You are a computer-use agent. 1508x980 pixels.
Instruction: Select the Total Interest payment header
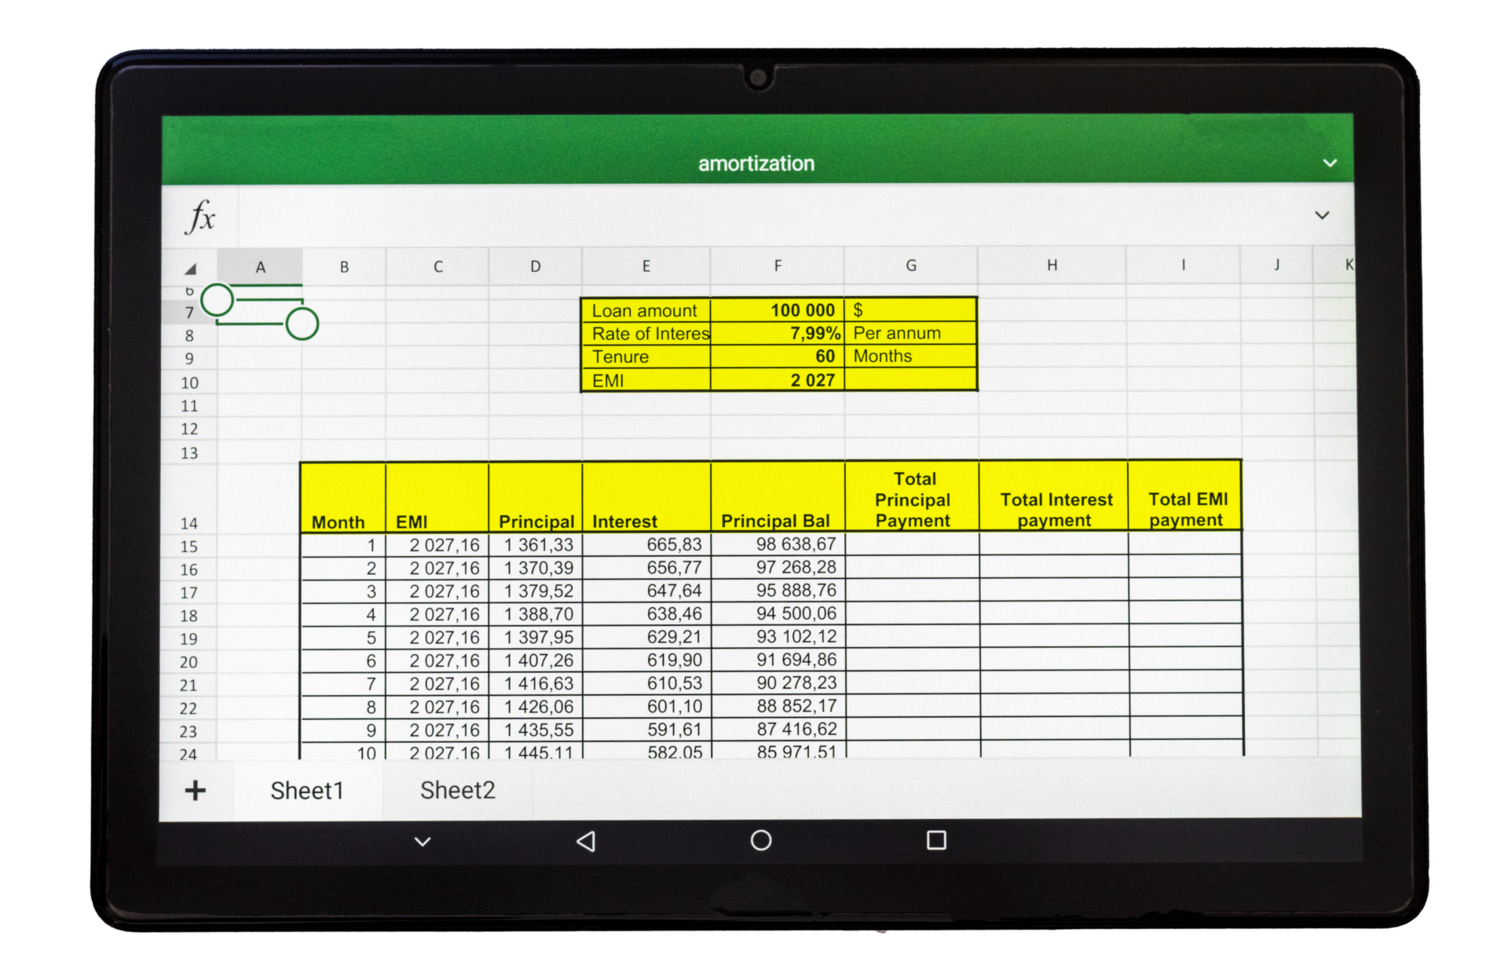[1053, 496]
